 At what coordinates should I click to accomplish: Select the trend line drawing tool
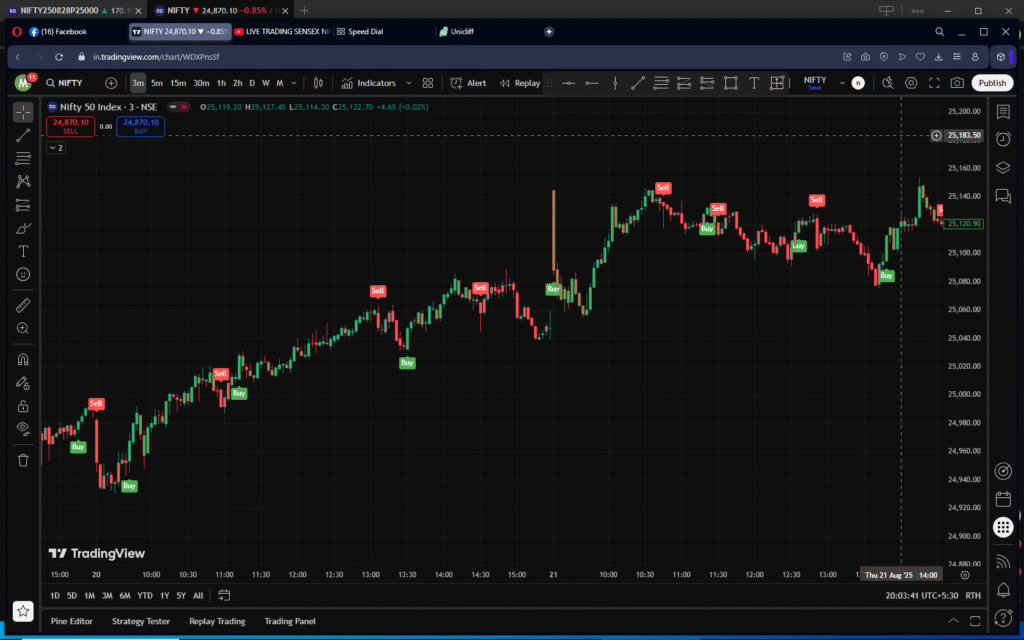tap(23, 135)
